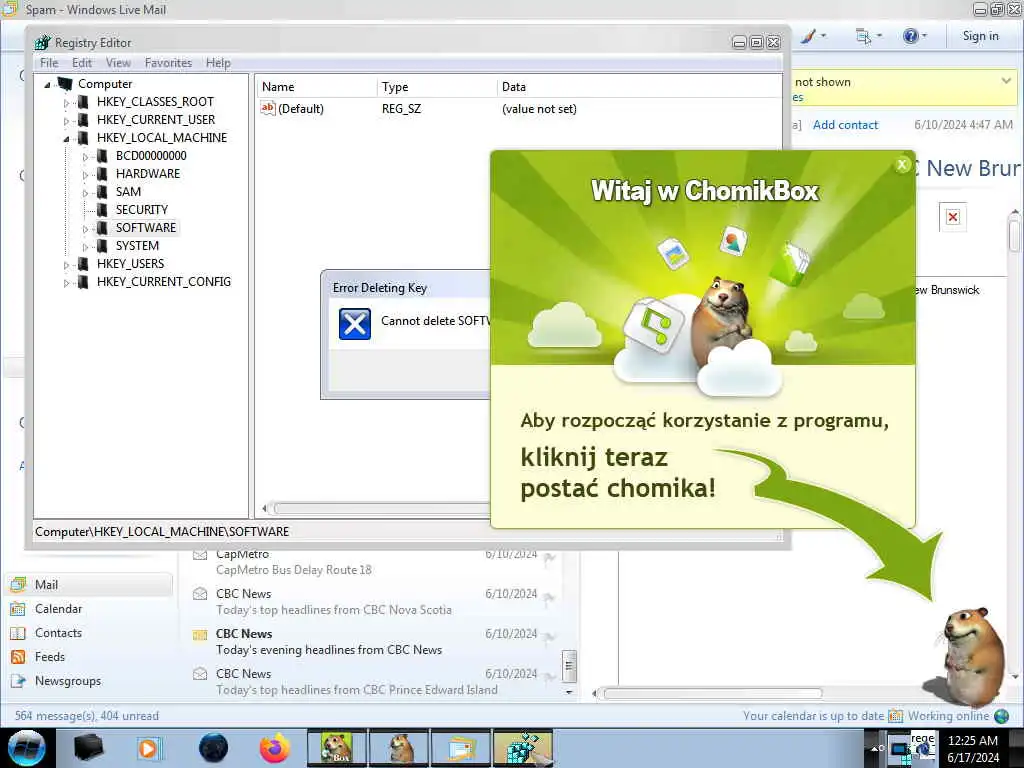
Task: Flag the CBC Nova Scotia message
Action: (x=550, y=598)
